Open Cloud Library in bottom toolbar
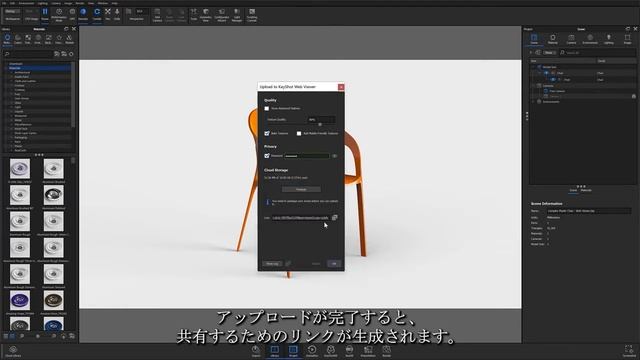The height and width of the screenshot is (360, 640). click(x=13, y=351)
